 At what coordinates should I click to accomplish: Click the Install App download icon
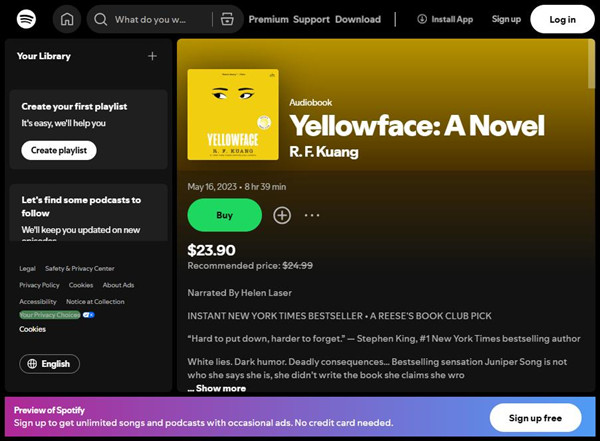(422, 19)
